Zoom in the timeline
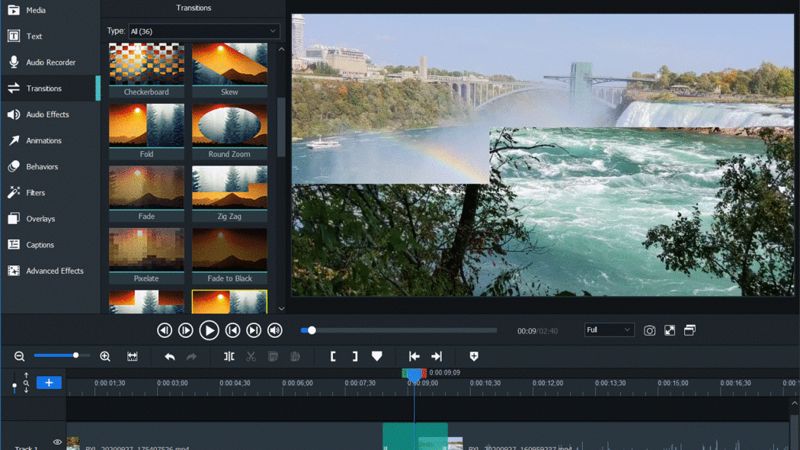The width and height of the screenshot is (800, 450). tap(105, 356)
